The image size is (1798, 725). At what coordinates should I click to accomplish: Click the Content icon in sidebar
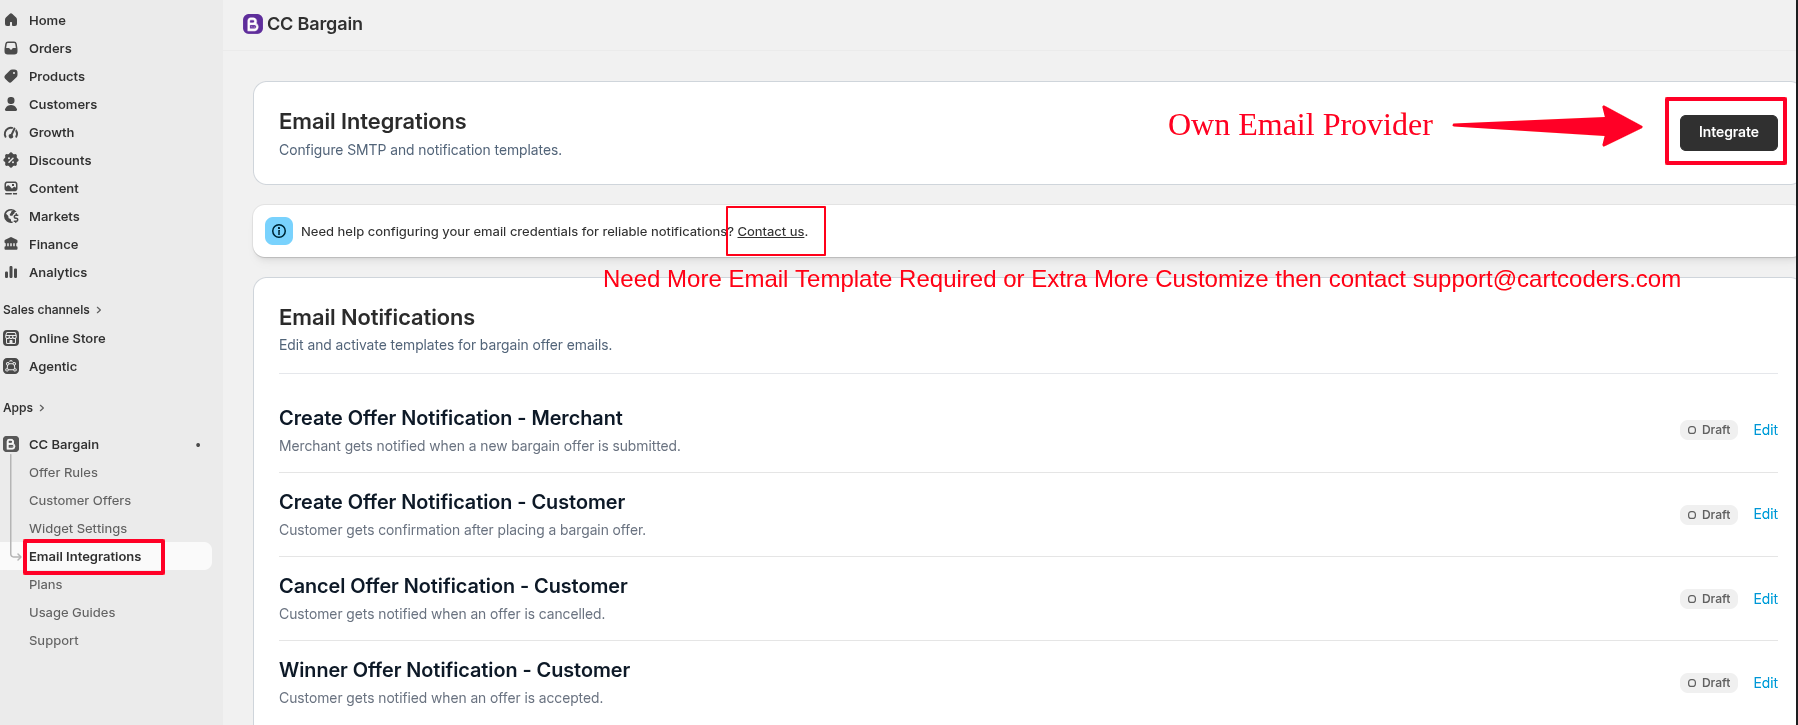pyautogui.click(x=11, y=188)
